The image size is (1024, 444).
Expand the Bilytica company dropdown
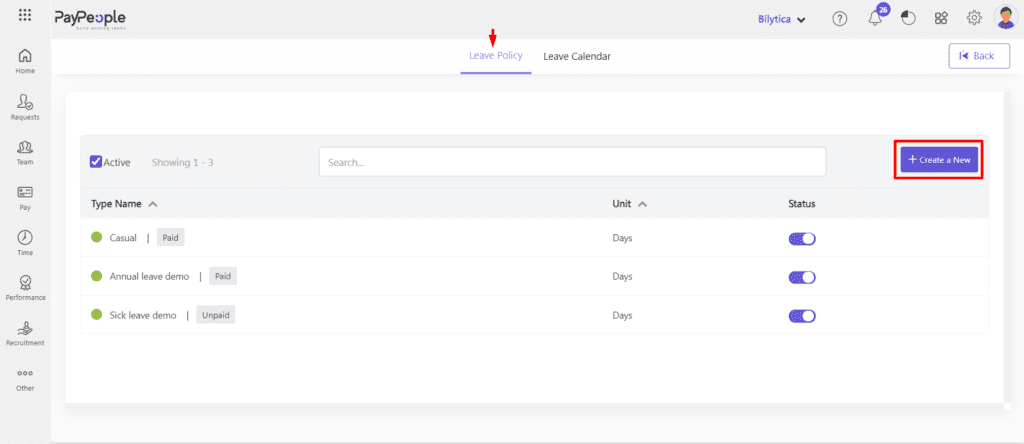(x=781, y=19)
